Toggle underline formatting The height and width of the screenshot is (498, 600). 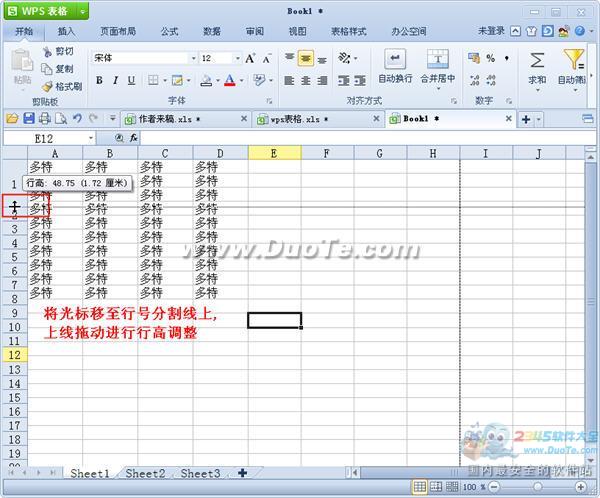pyautogui.click(x=131, y=80)
